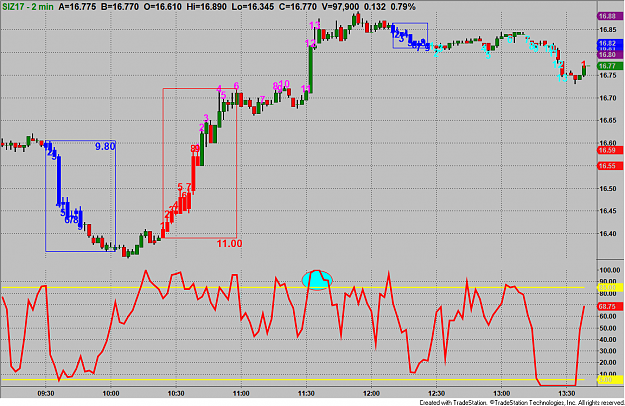This screenshot has height=406, width=625.
Task: Click the C=16.770 close value
Action: (x=296, y=7)
